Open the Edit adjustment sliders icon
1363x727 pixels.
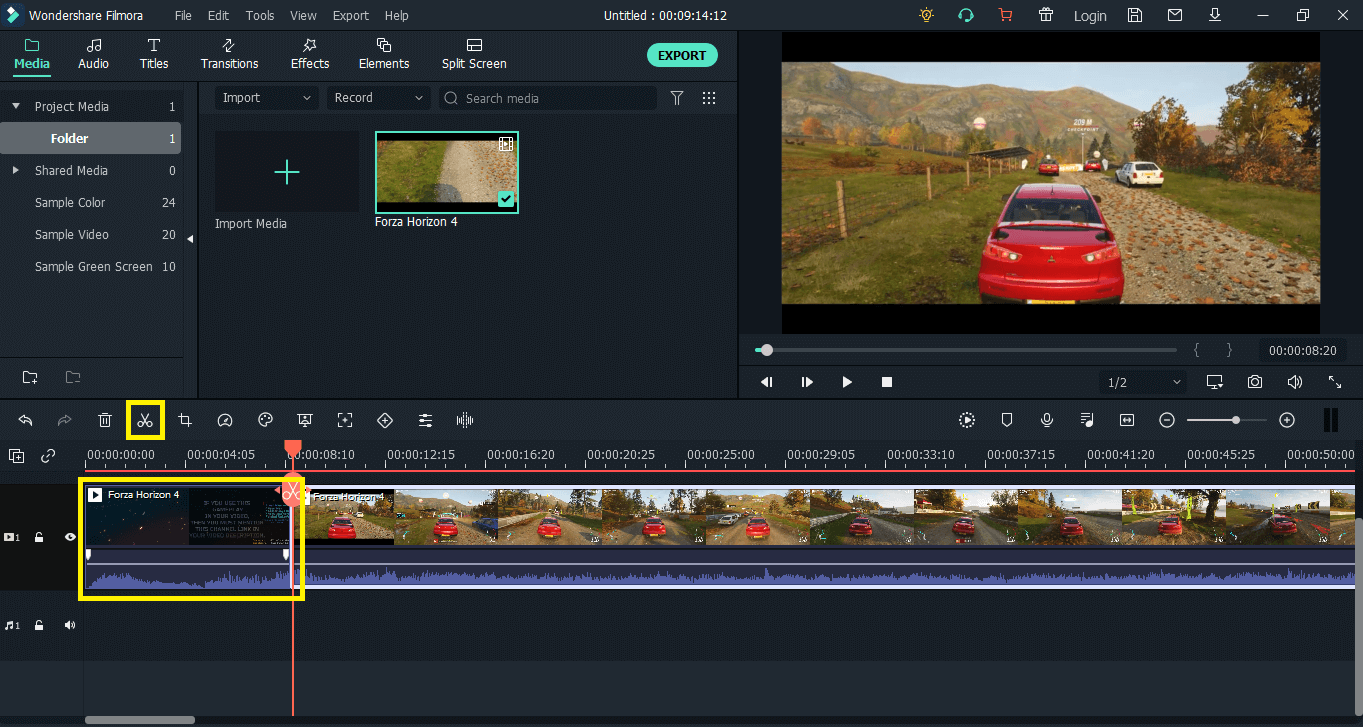[x=425, y=420]
